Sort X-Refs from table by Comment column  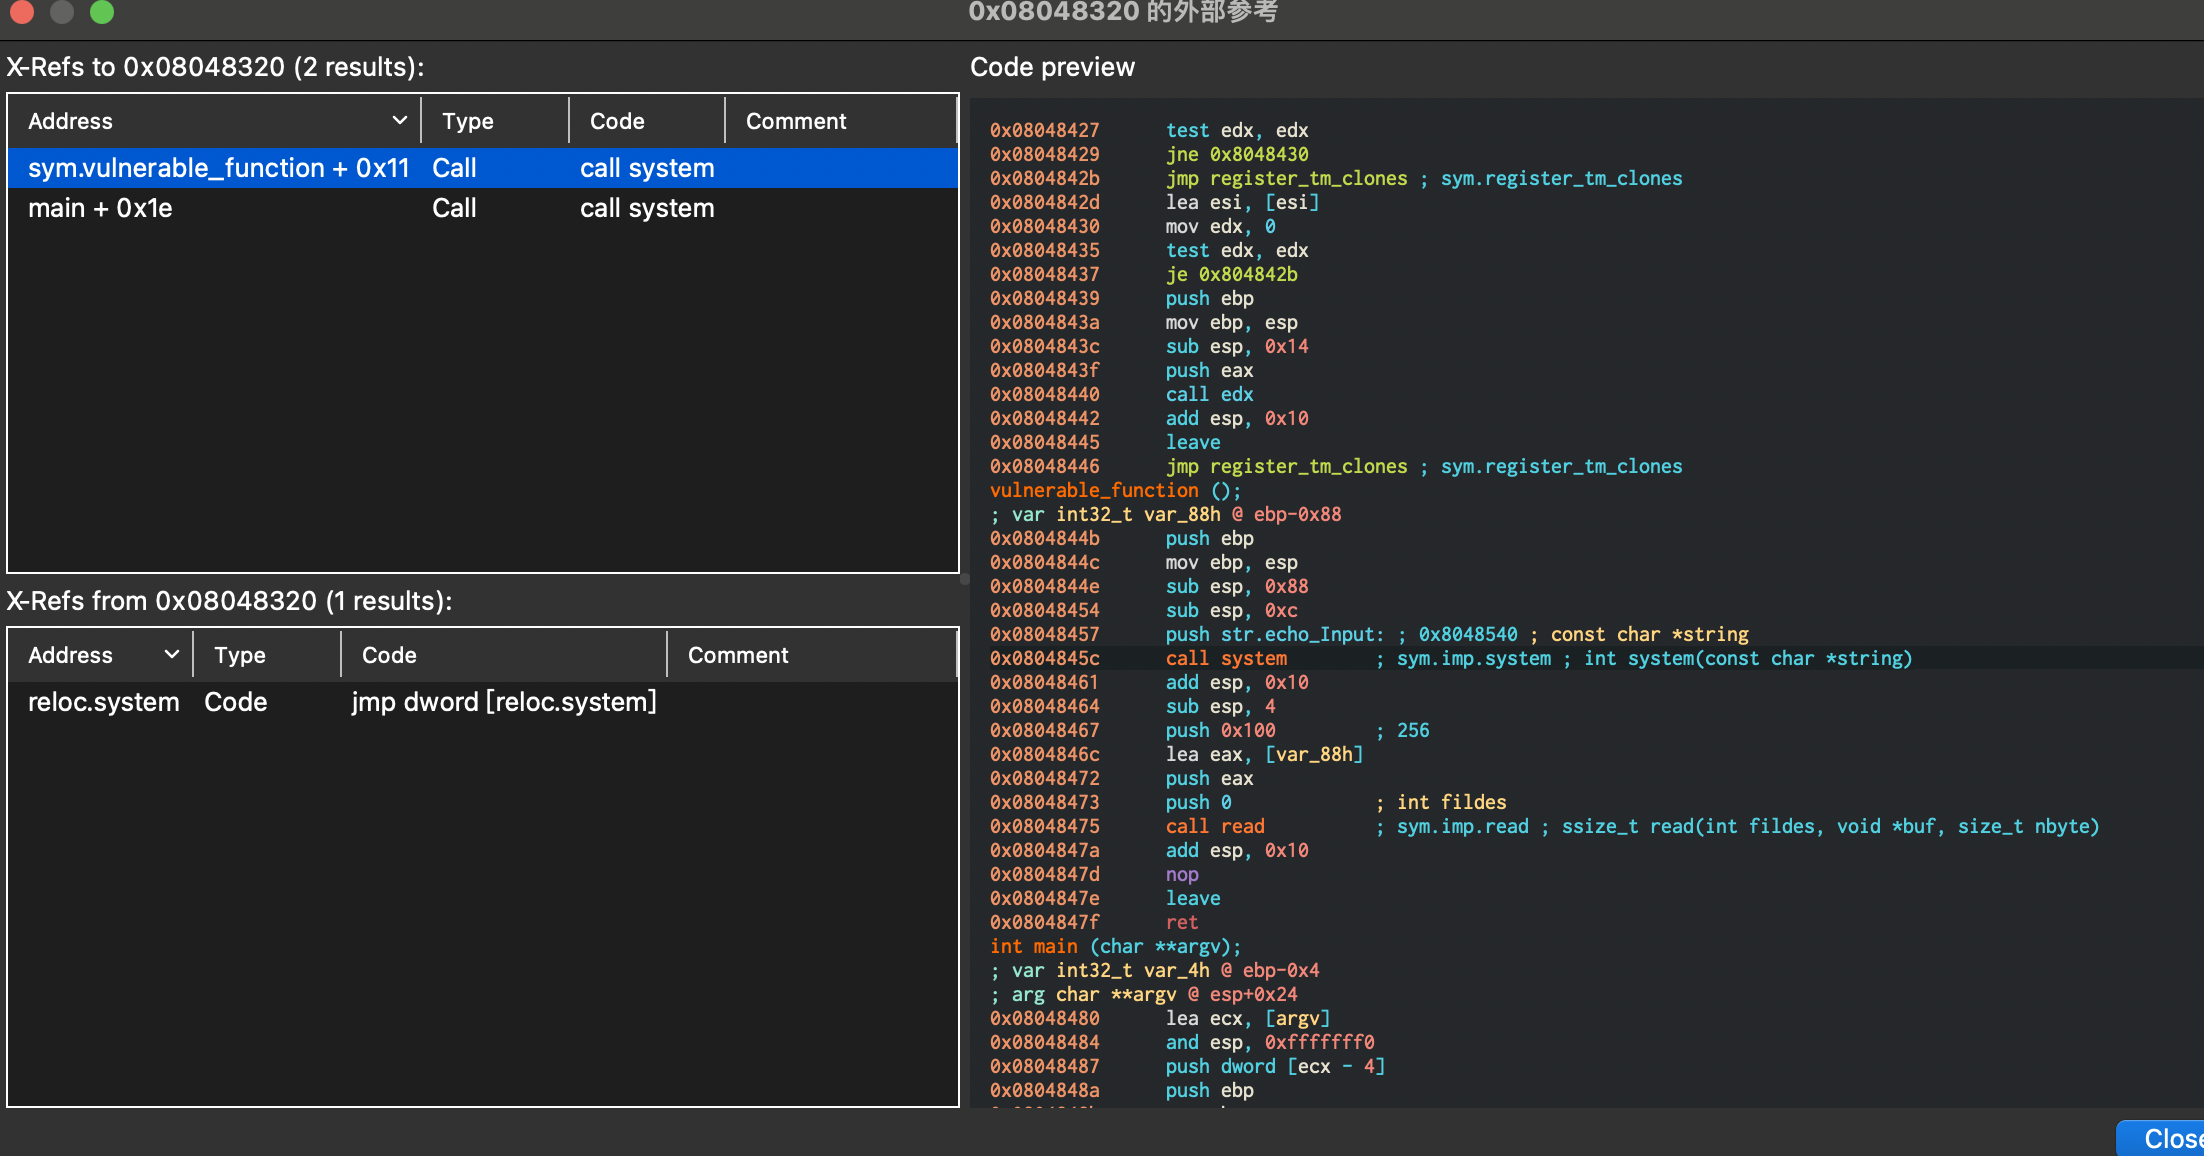pyautogui.click(x=738, y=655)
